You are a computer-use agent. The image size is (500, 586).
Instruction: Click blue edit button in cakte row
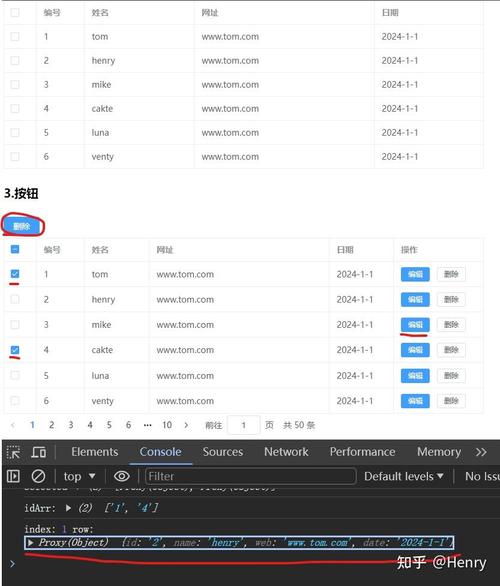coord(415,350)
